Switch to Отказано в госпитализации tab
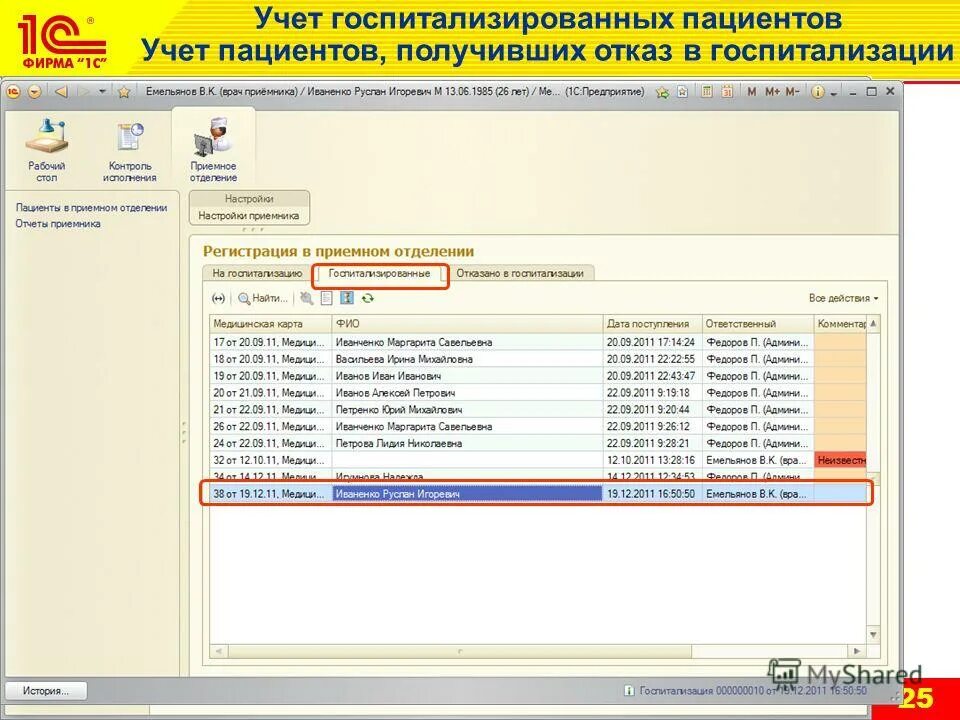Screen dimensions: 960x720 point(520,273)
